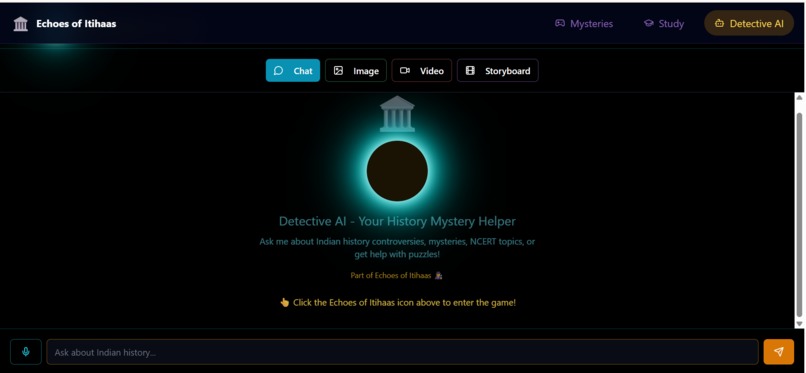
Task: Click the Echoes of Itihaas museum logo icon
Action: coord(21,24)
